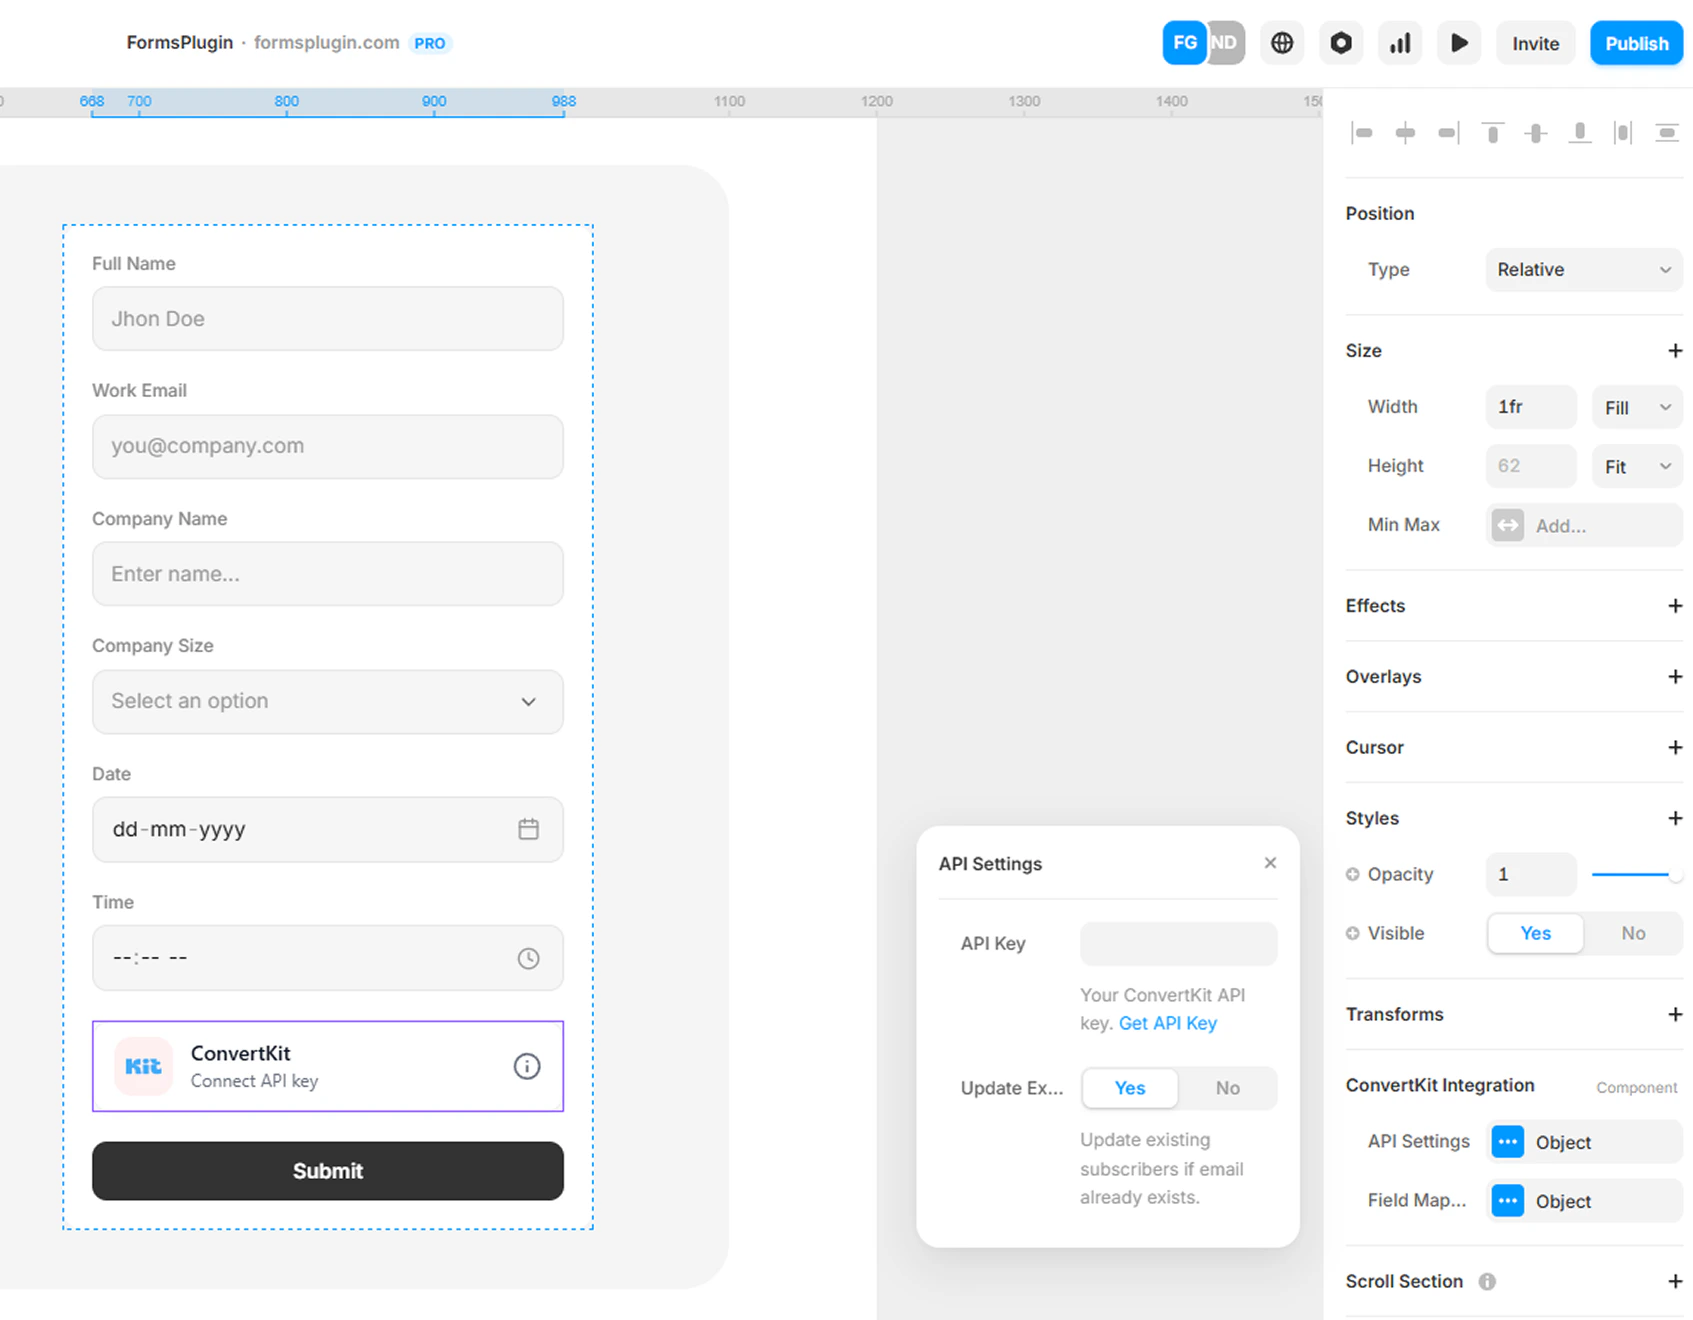
Task: Adjust the Opacity slider
Action: tap(1636, 875)
